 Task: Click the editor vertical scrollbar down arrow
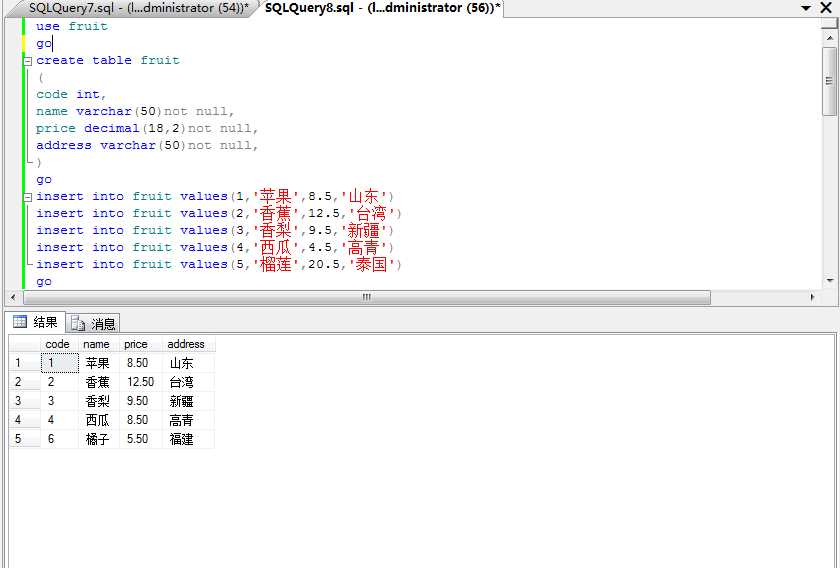tap(830, 280)
